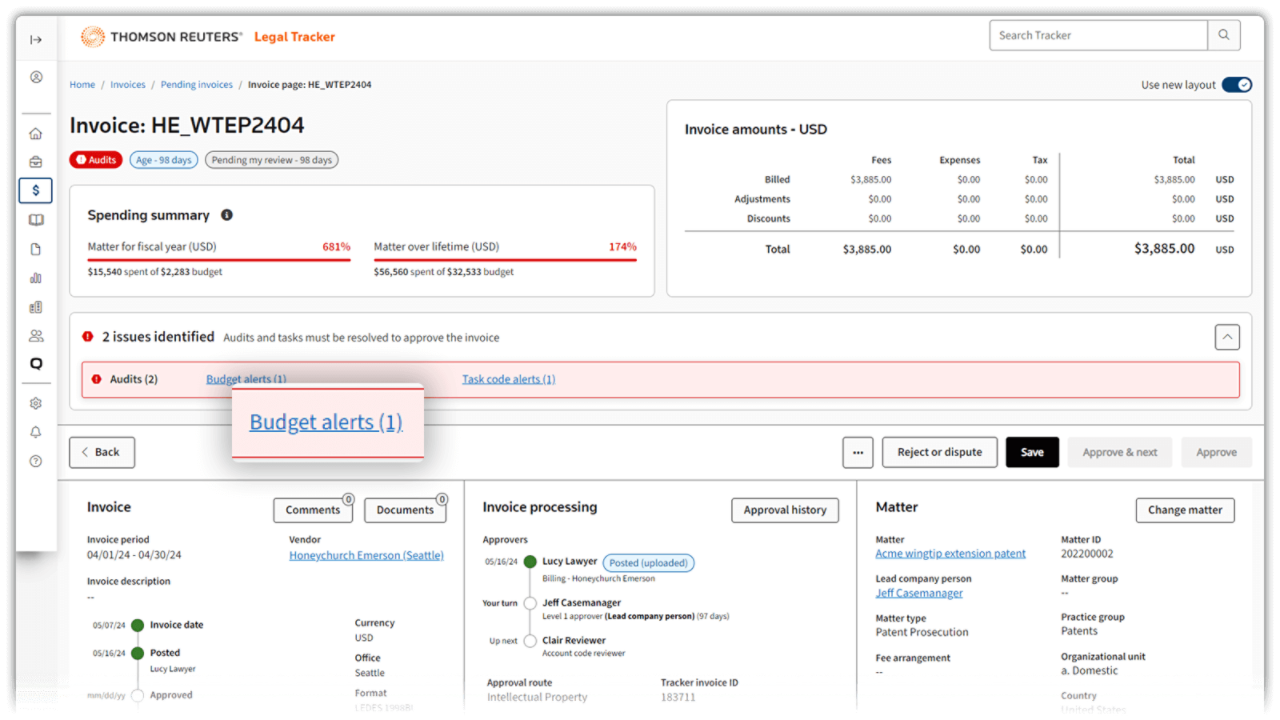
Task: Open the matters briefcase icon
Action: [x=36, y=162]
